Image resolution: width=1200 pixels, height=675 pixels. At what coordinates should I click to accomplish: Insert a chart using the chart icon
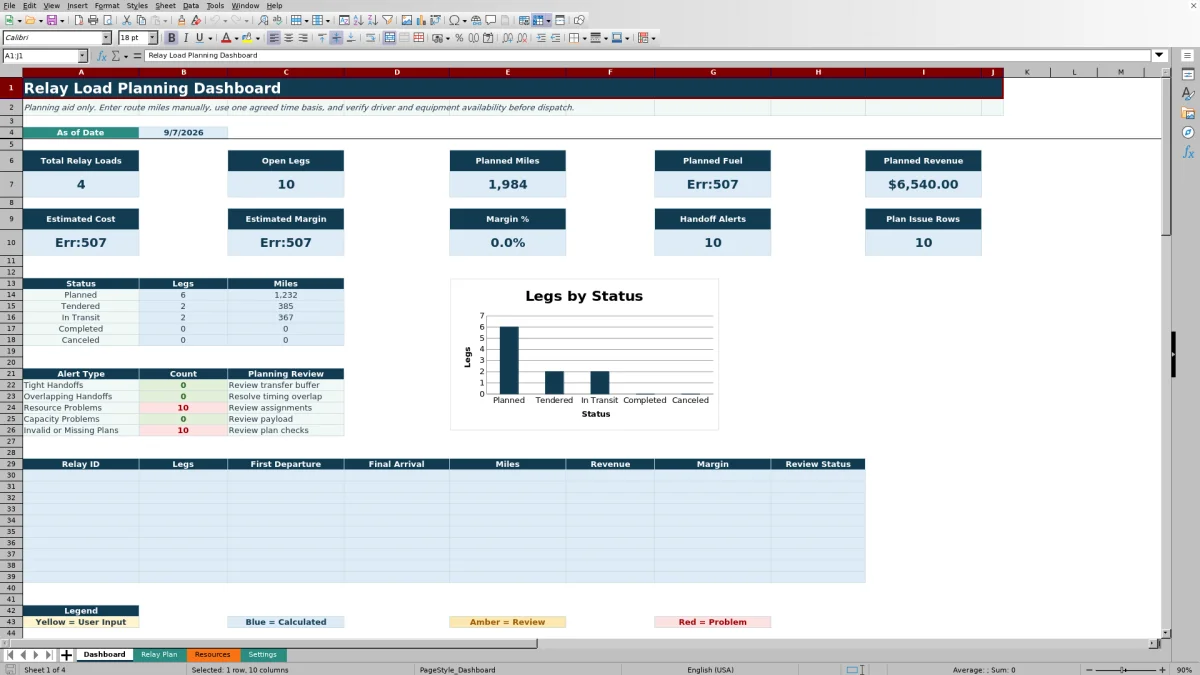click(x=421, y=20)
